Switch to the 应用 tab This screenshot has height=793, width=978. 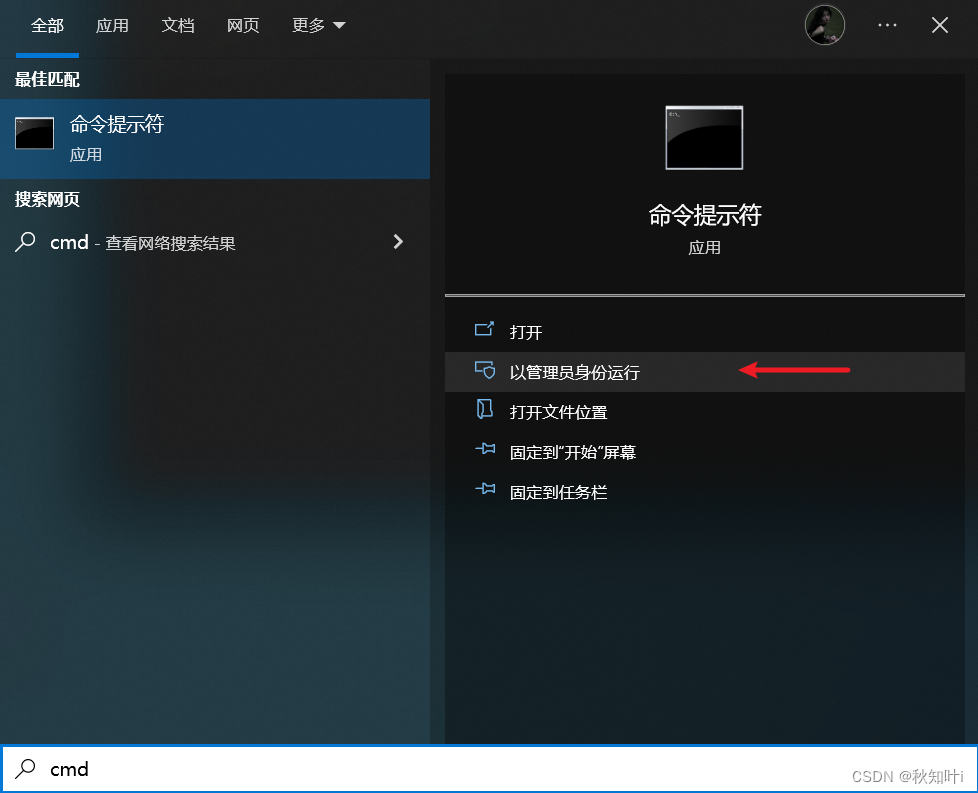click(x=112, y=25)
